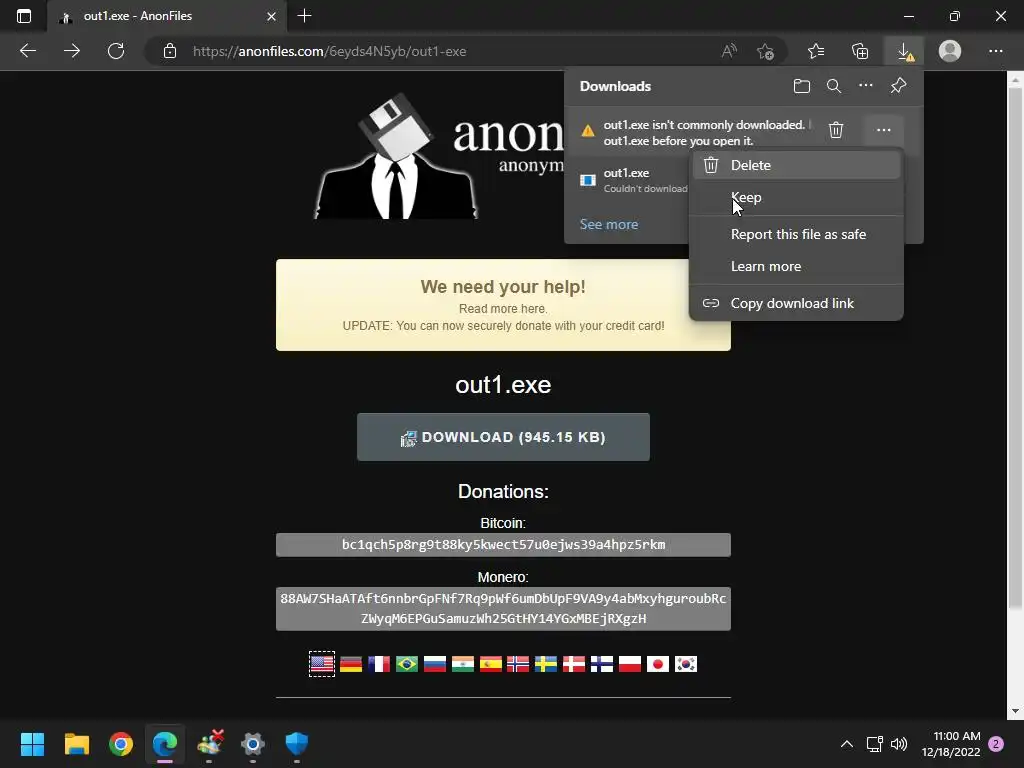Toggle the Downloads toolbar button

pos(905,51)
